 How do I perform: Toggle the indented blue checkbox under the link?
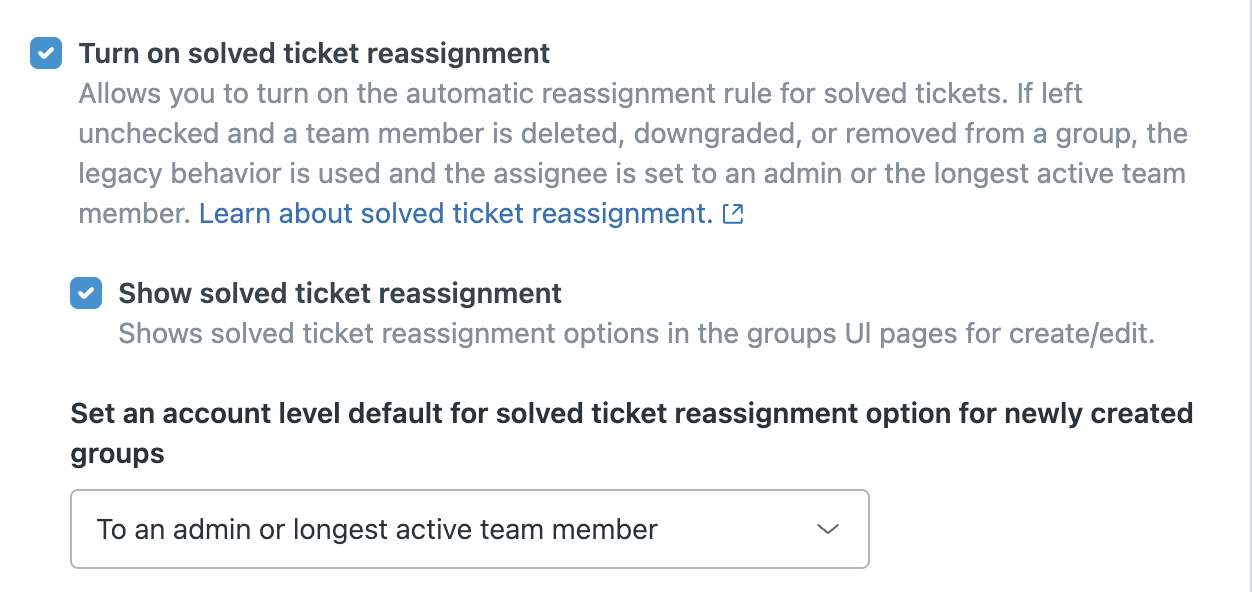click(86, 293)
